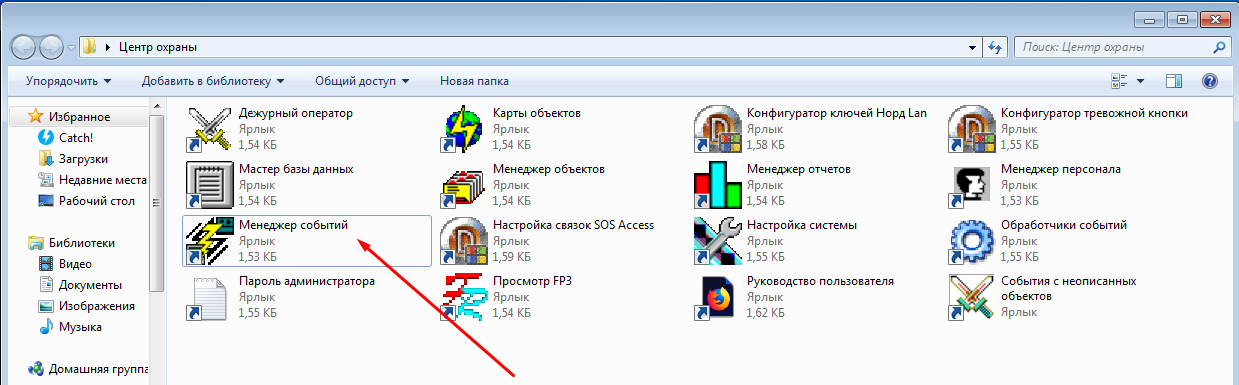Viewport: 1239px width, 385px height.
Task: Select the Мастер базы данных icon
Action: click(210, 185)
